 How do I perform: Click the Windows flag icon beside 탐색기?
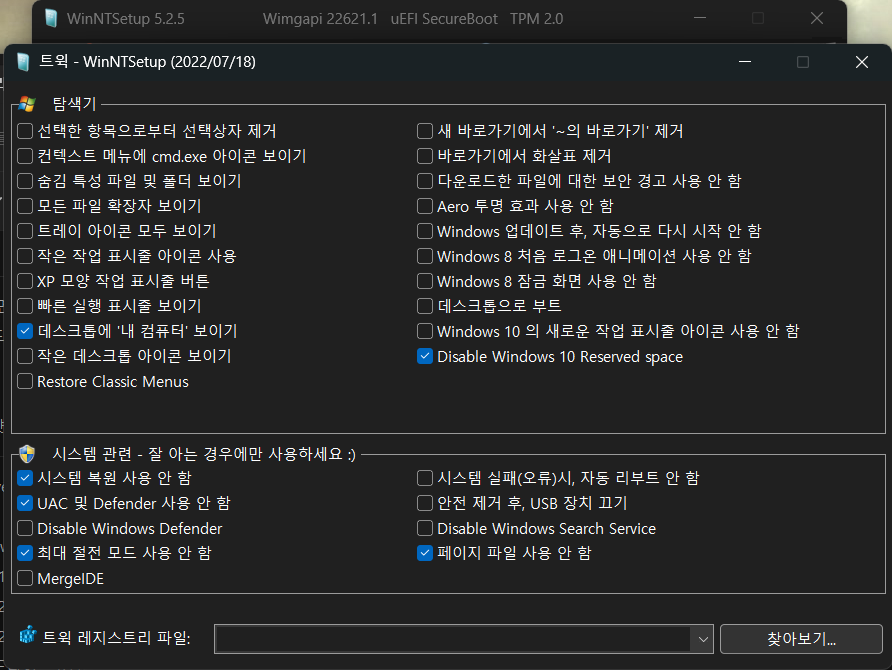pos(27,104)
